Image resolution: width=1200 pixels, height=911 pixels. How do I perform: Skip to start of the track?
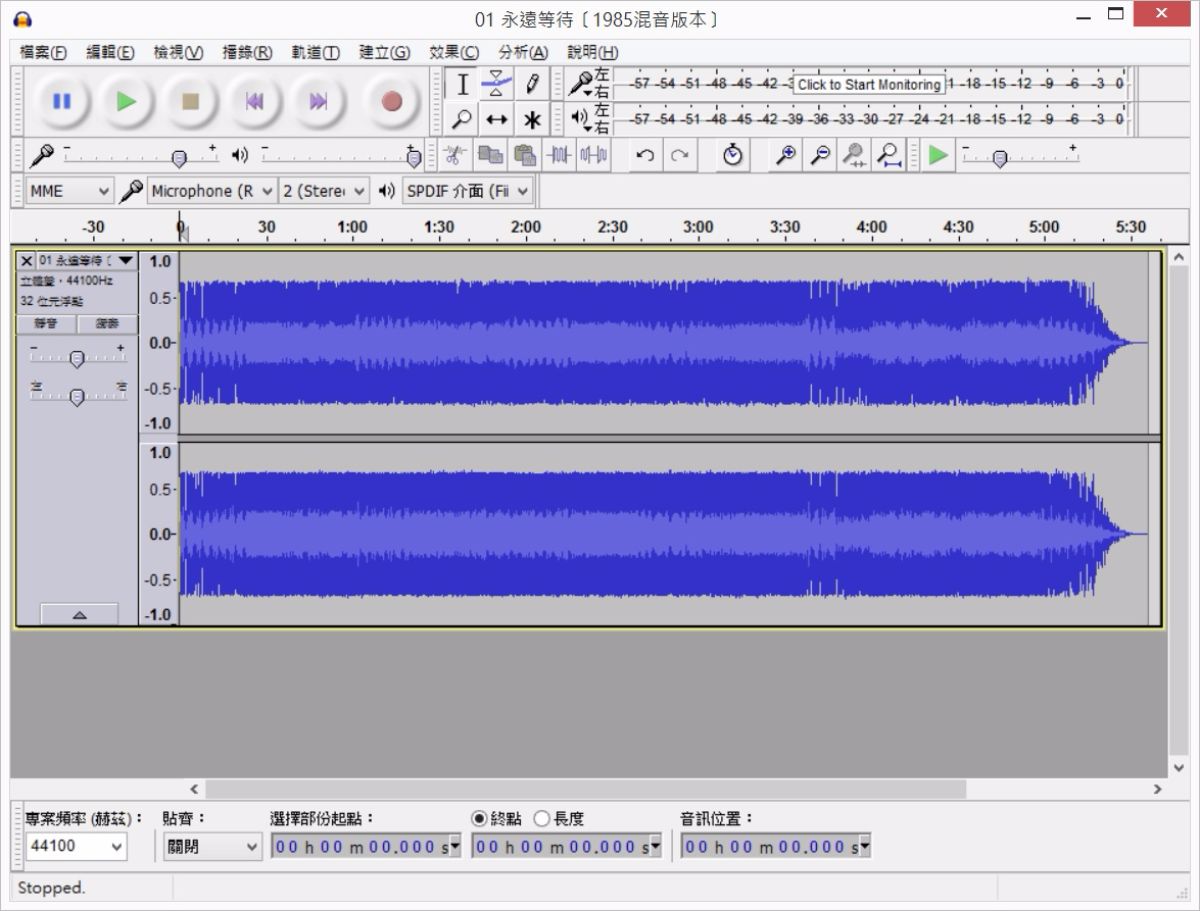(254, 101)
